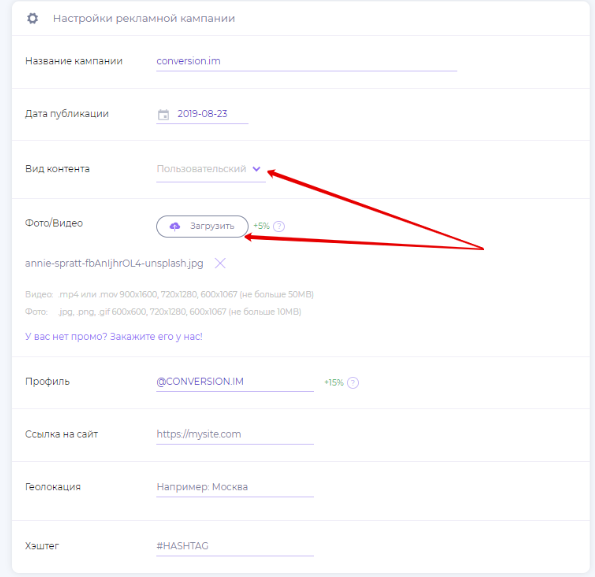Click the #HASHTAG input field

click(235, 546)
